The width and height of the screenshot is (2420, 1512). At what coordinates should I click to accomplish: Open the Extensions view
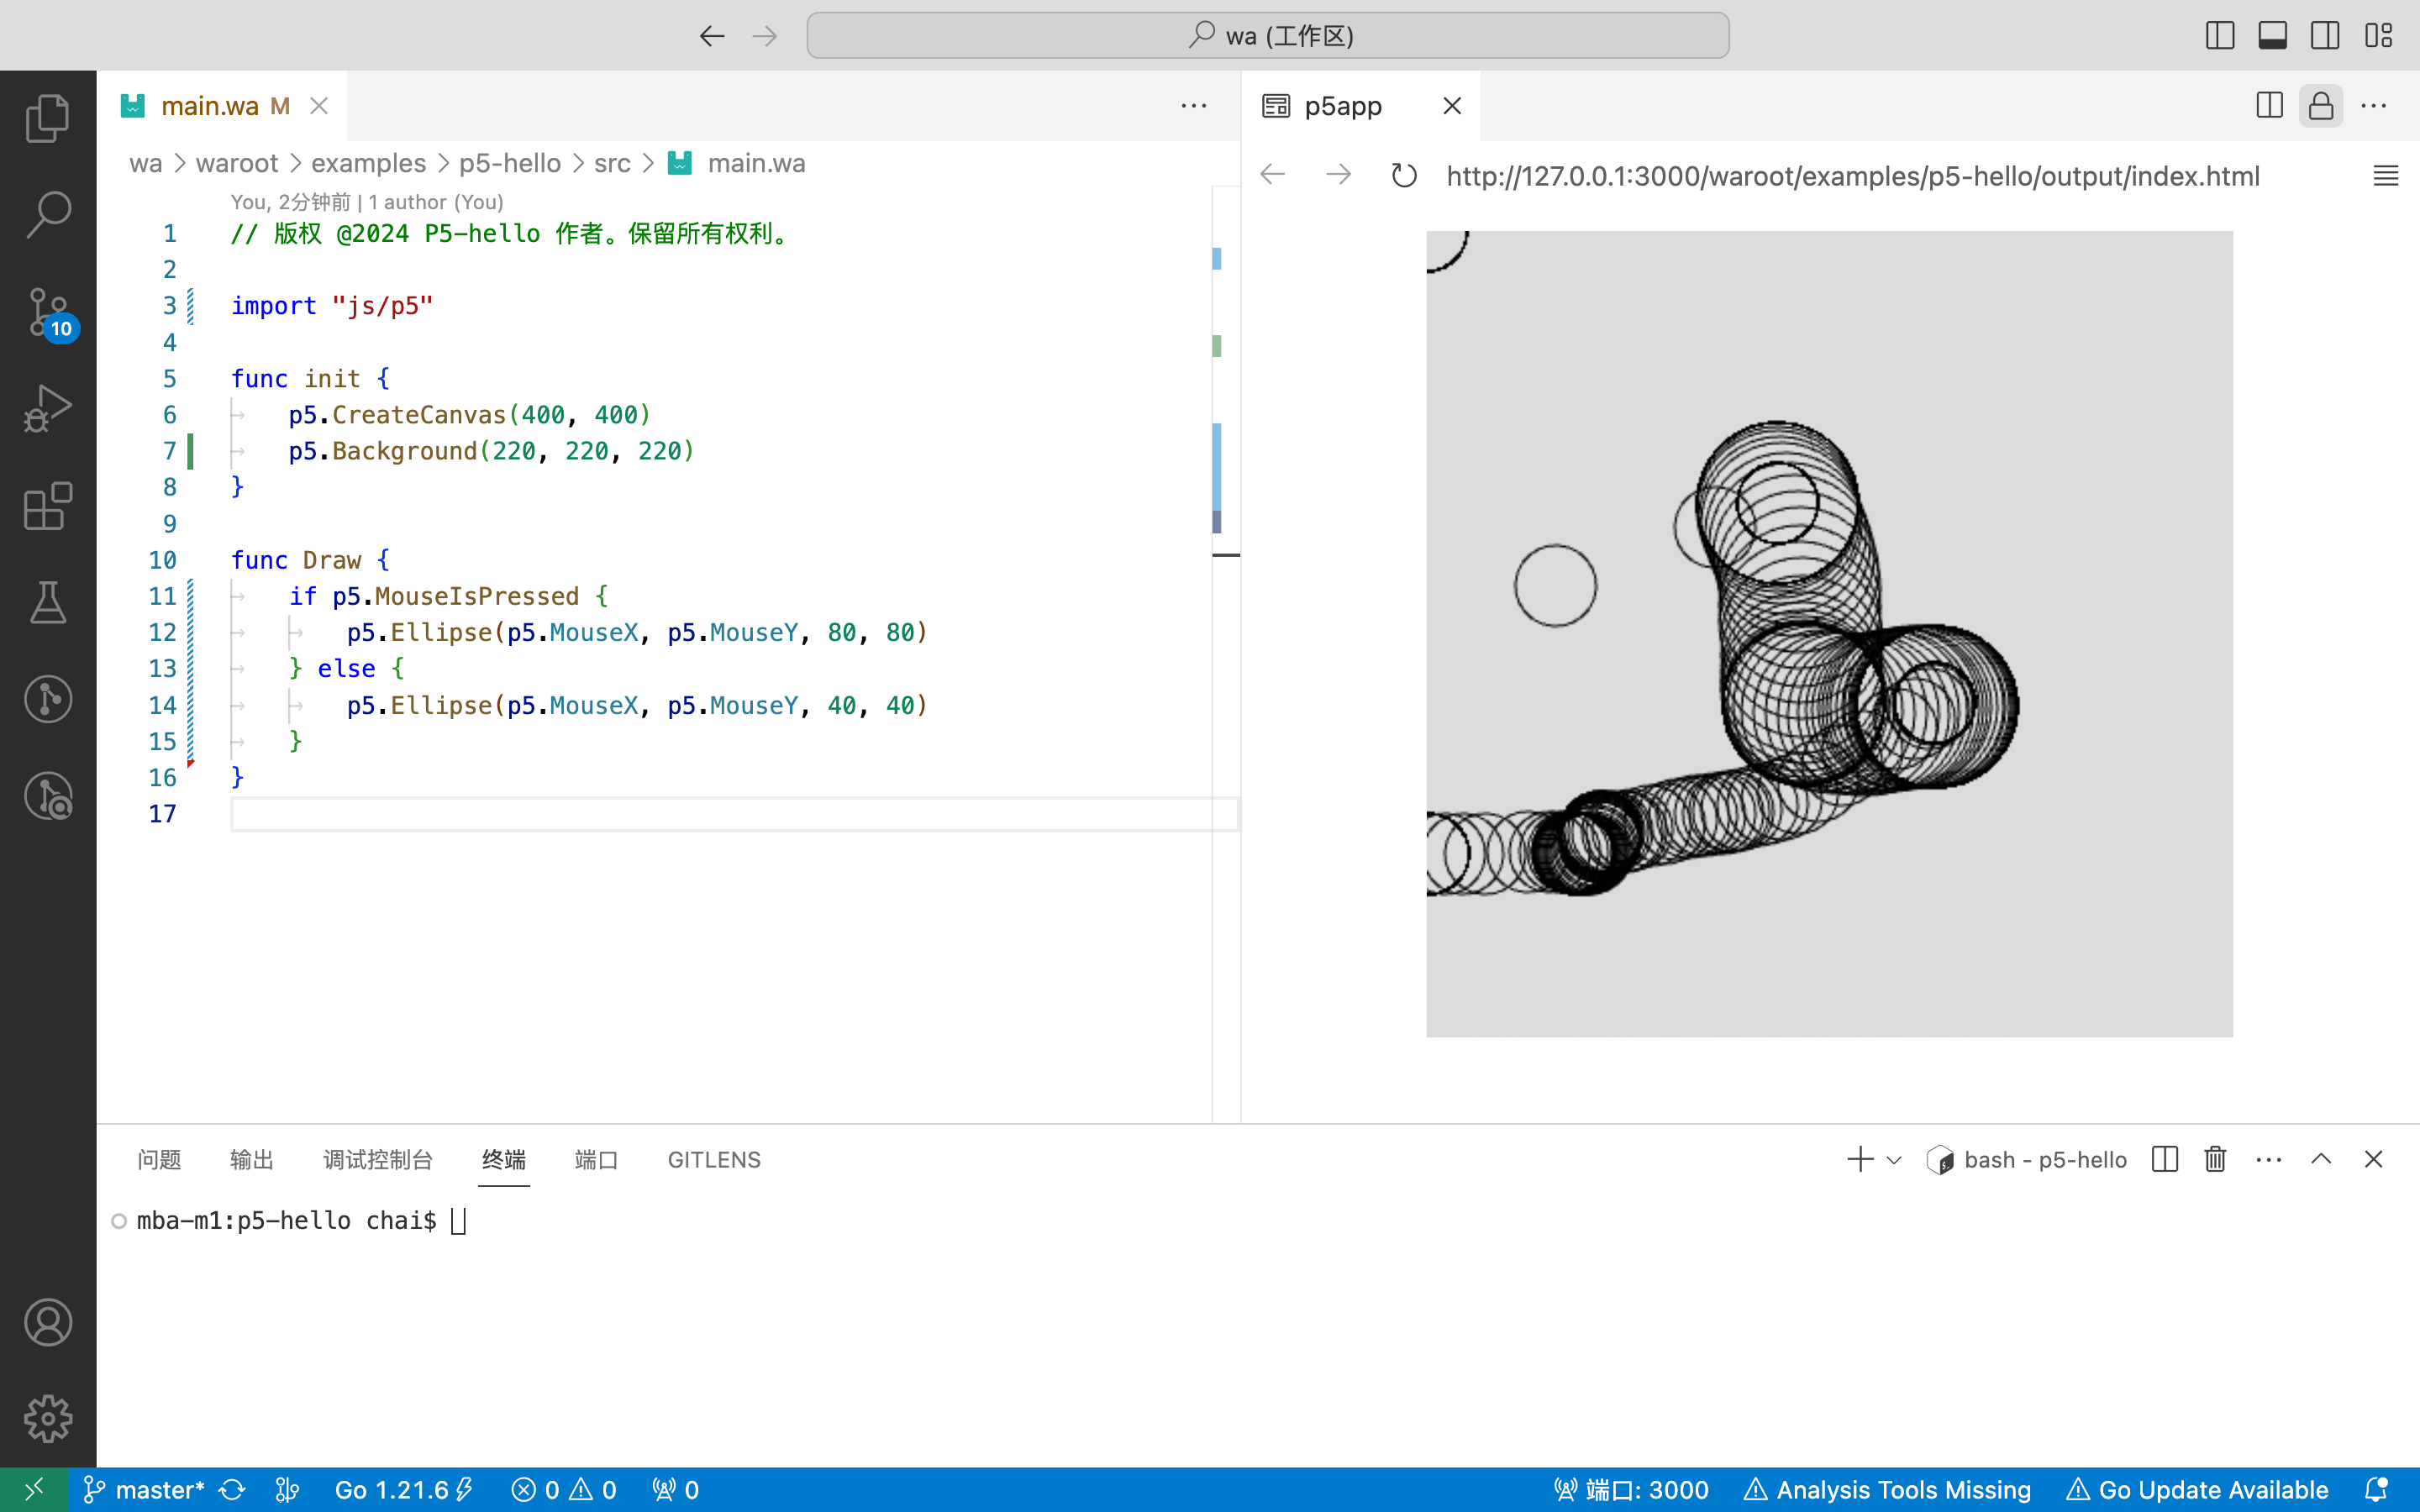pos(47,506)
